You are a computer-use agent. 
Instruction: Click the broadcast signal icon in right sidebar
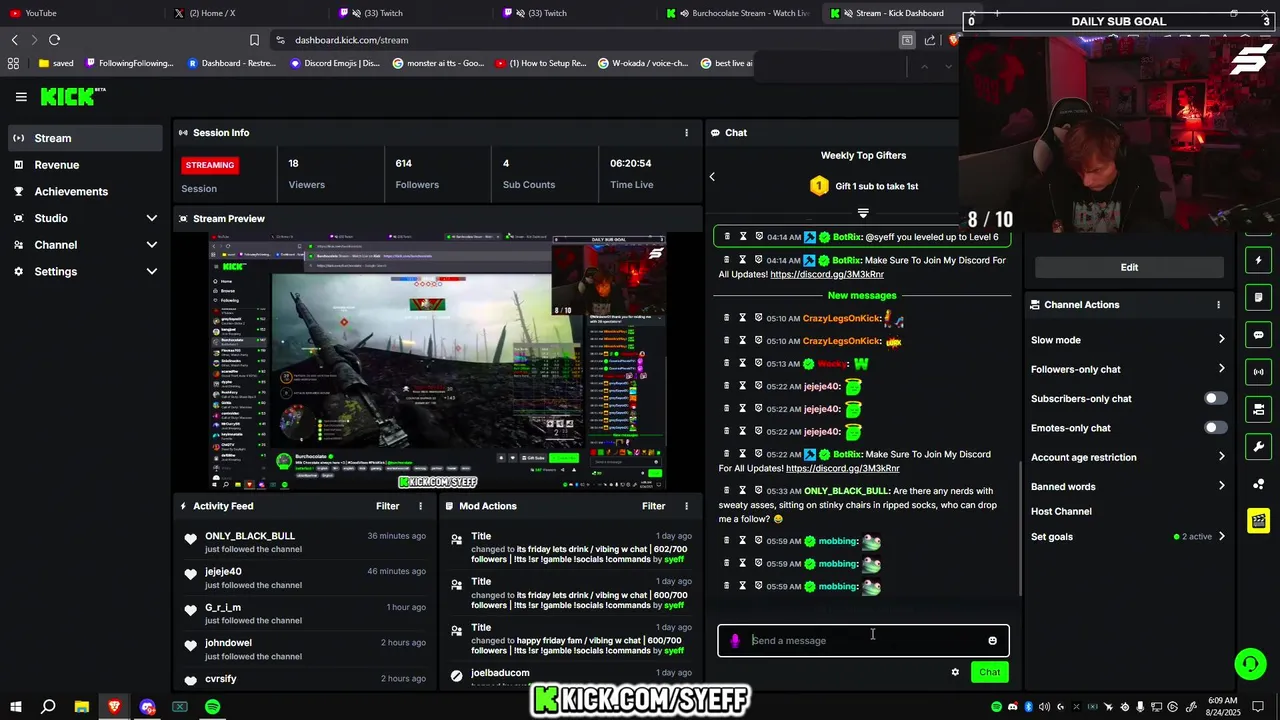click(1259, 372)
